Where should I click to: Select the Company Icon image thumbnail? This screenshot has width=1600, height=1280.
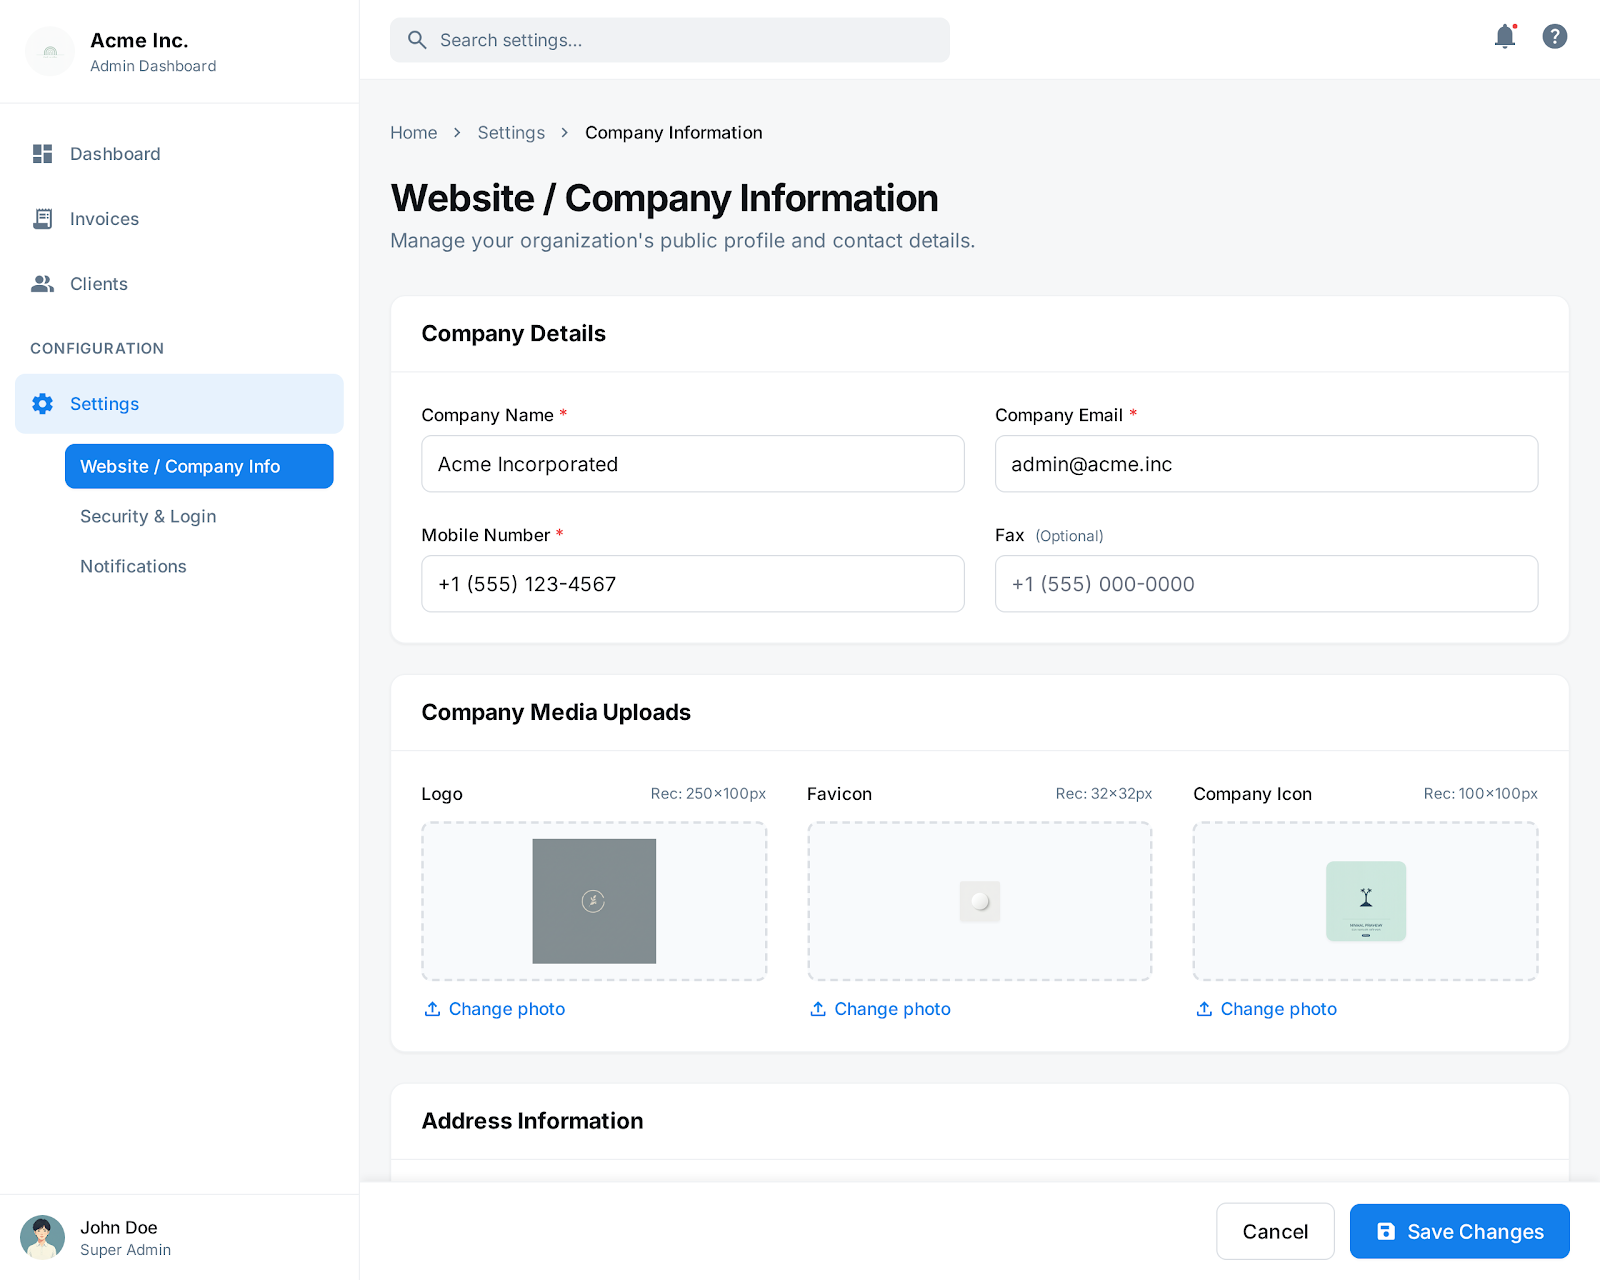(x=1365, y=901)
